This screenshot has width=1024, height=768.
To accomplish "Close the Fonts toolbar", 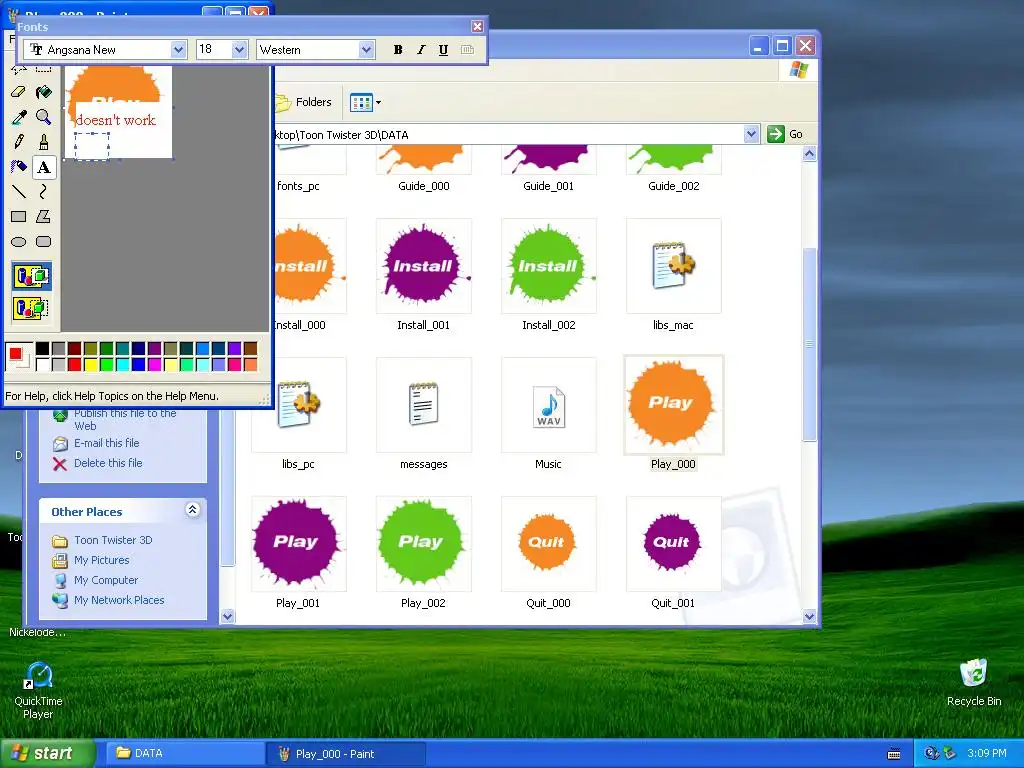I will click(477, 26).
